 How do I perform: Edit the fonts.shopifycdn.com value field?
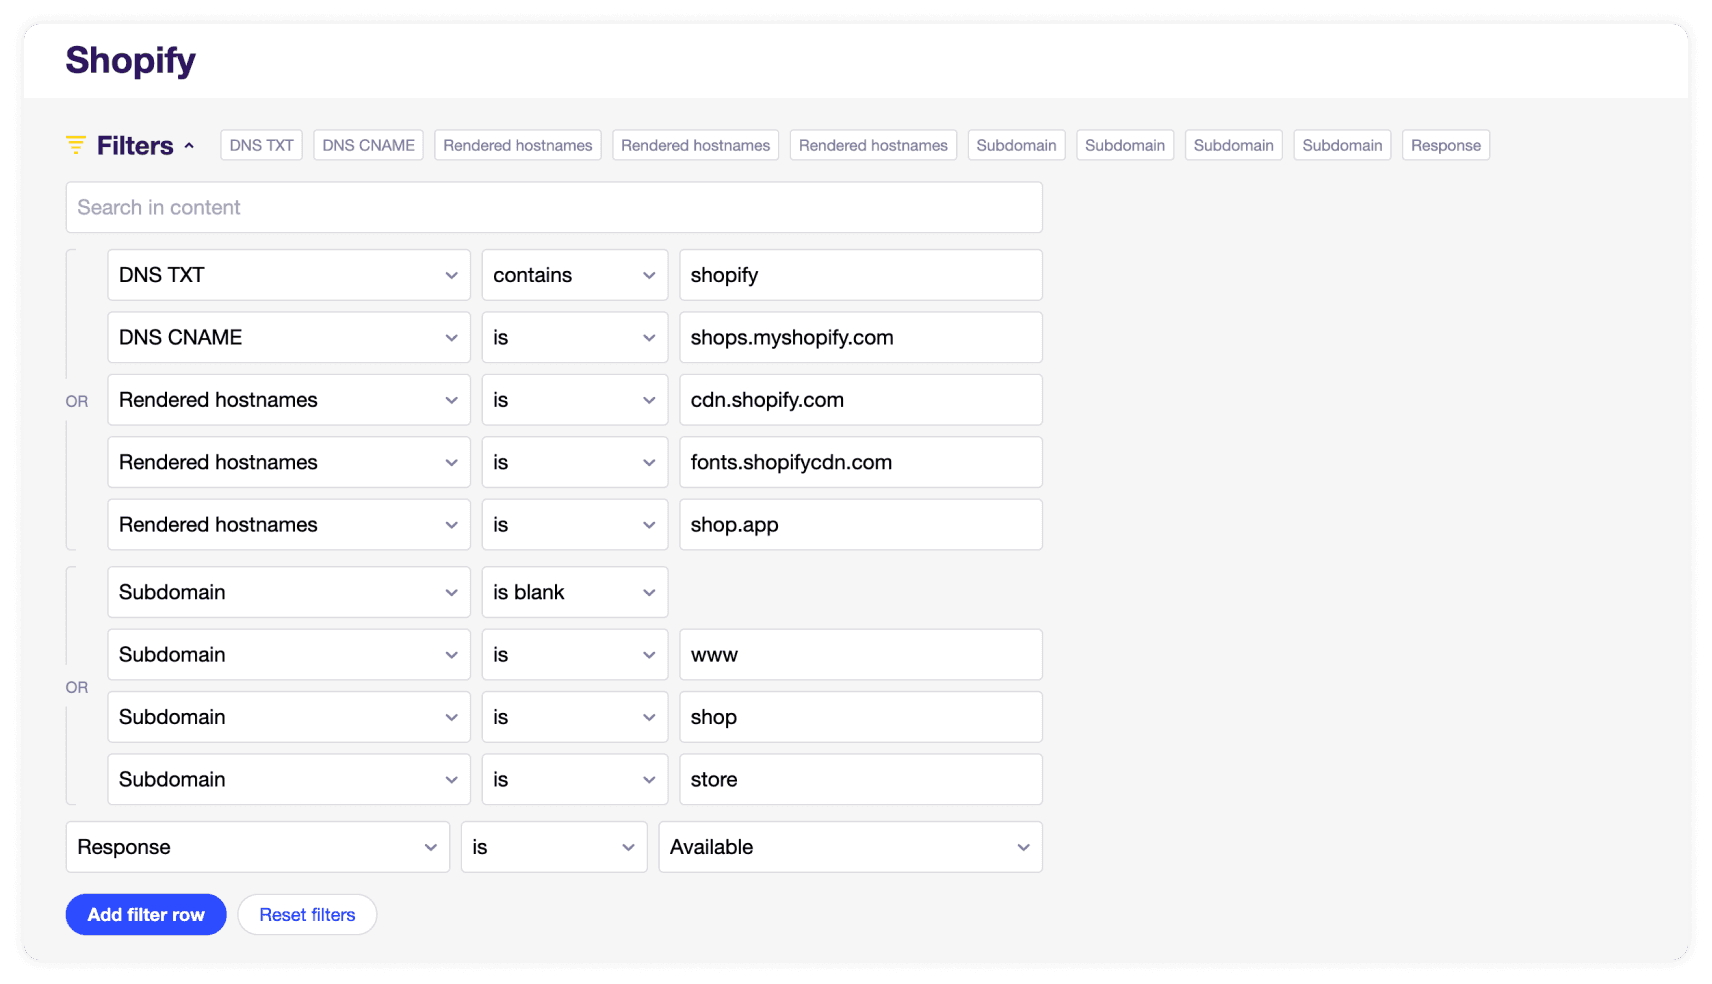pos(861,462)
